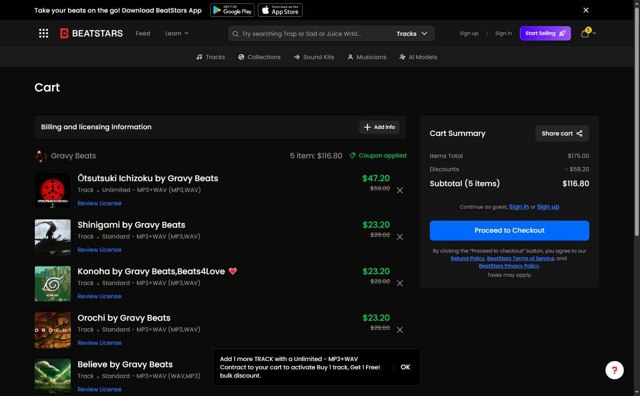Click the $47.20 discounted price
This screenshot has height=396, width=640.
pyautogui.click(x=376, y=178)
